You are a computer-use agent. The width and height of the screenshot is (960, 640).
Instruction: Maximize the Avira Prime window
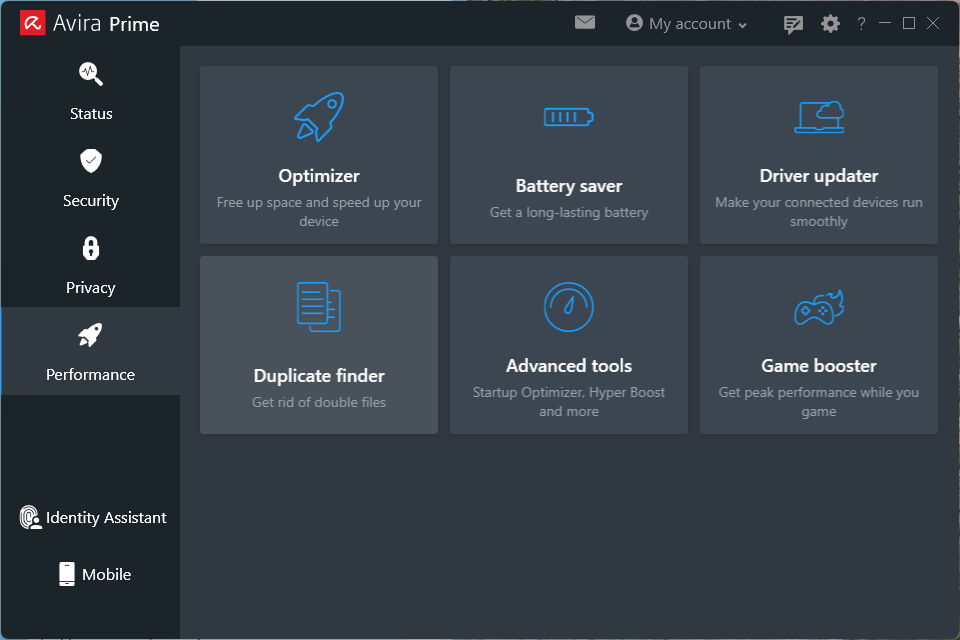909,23
